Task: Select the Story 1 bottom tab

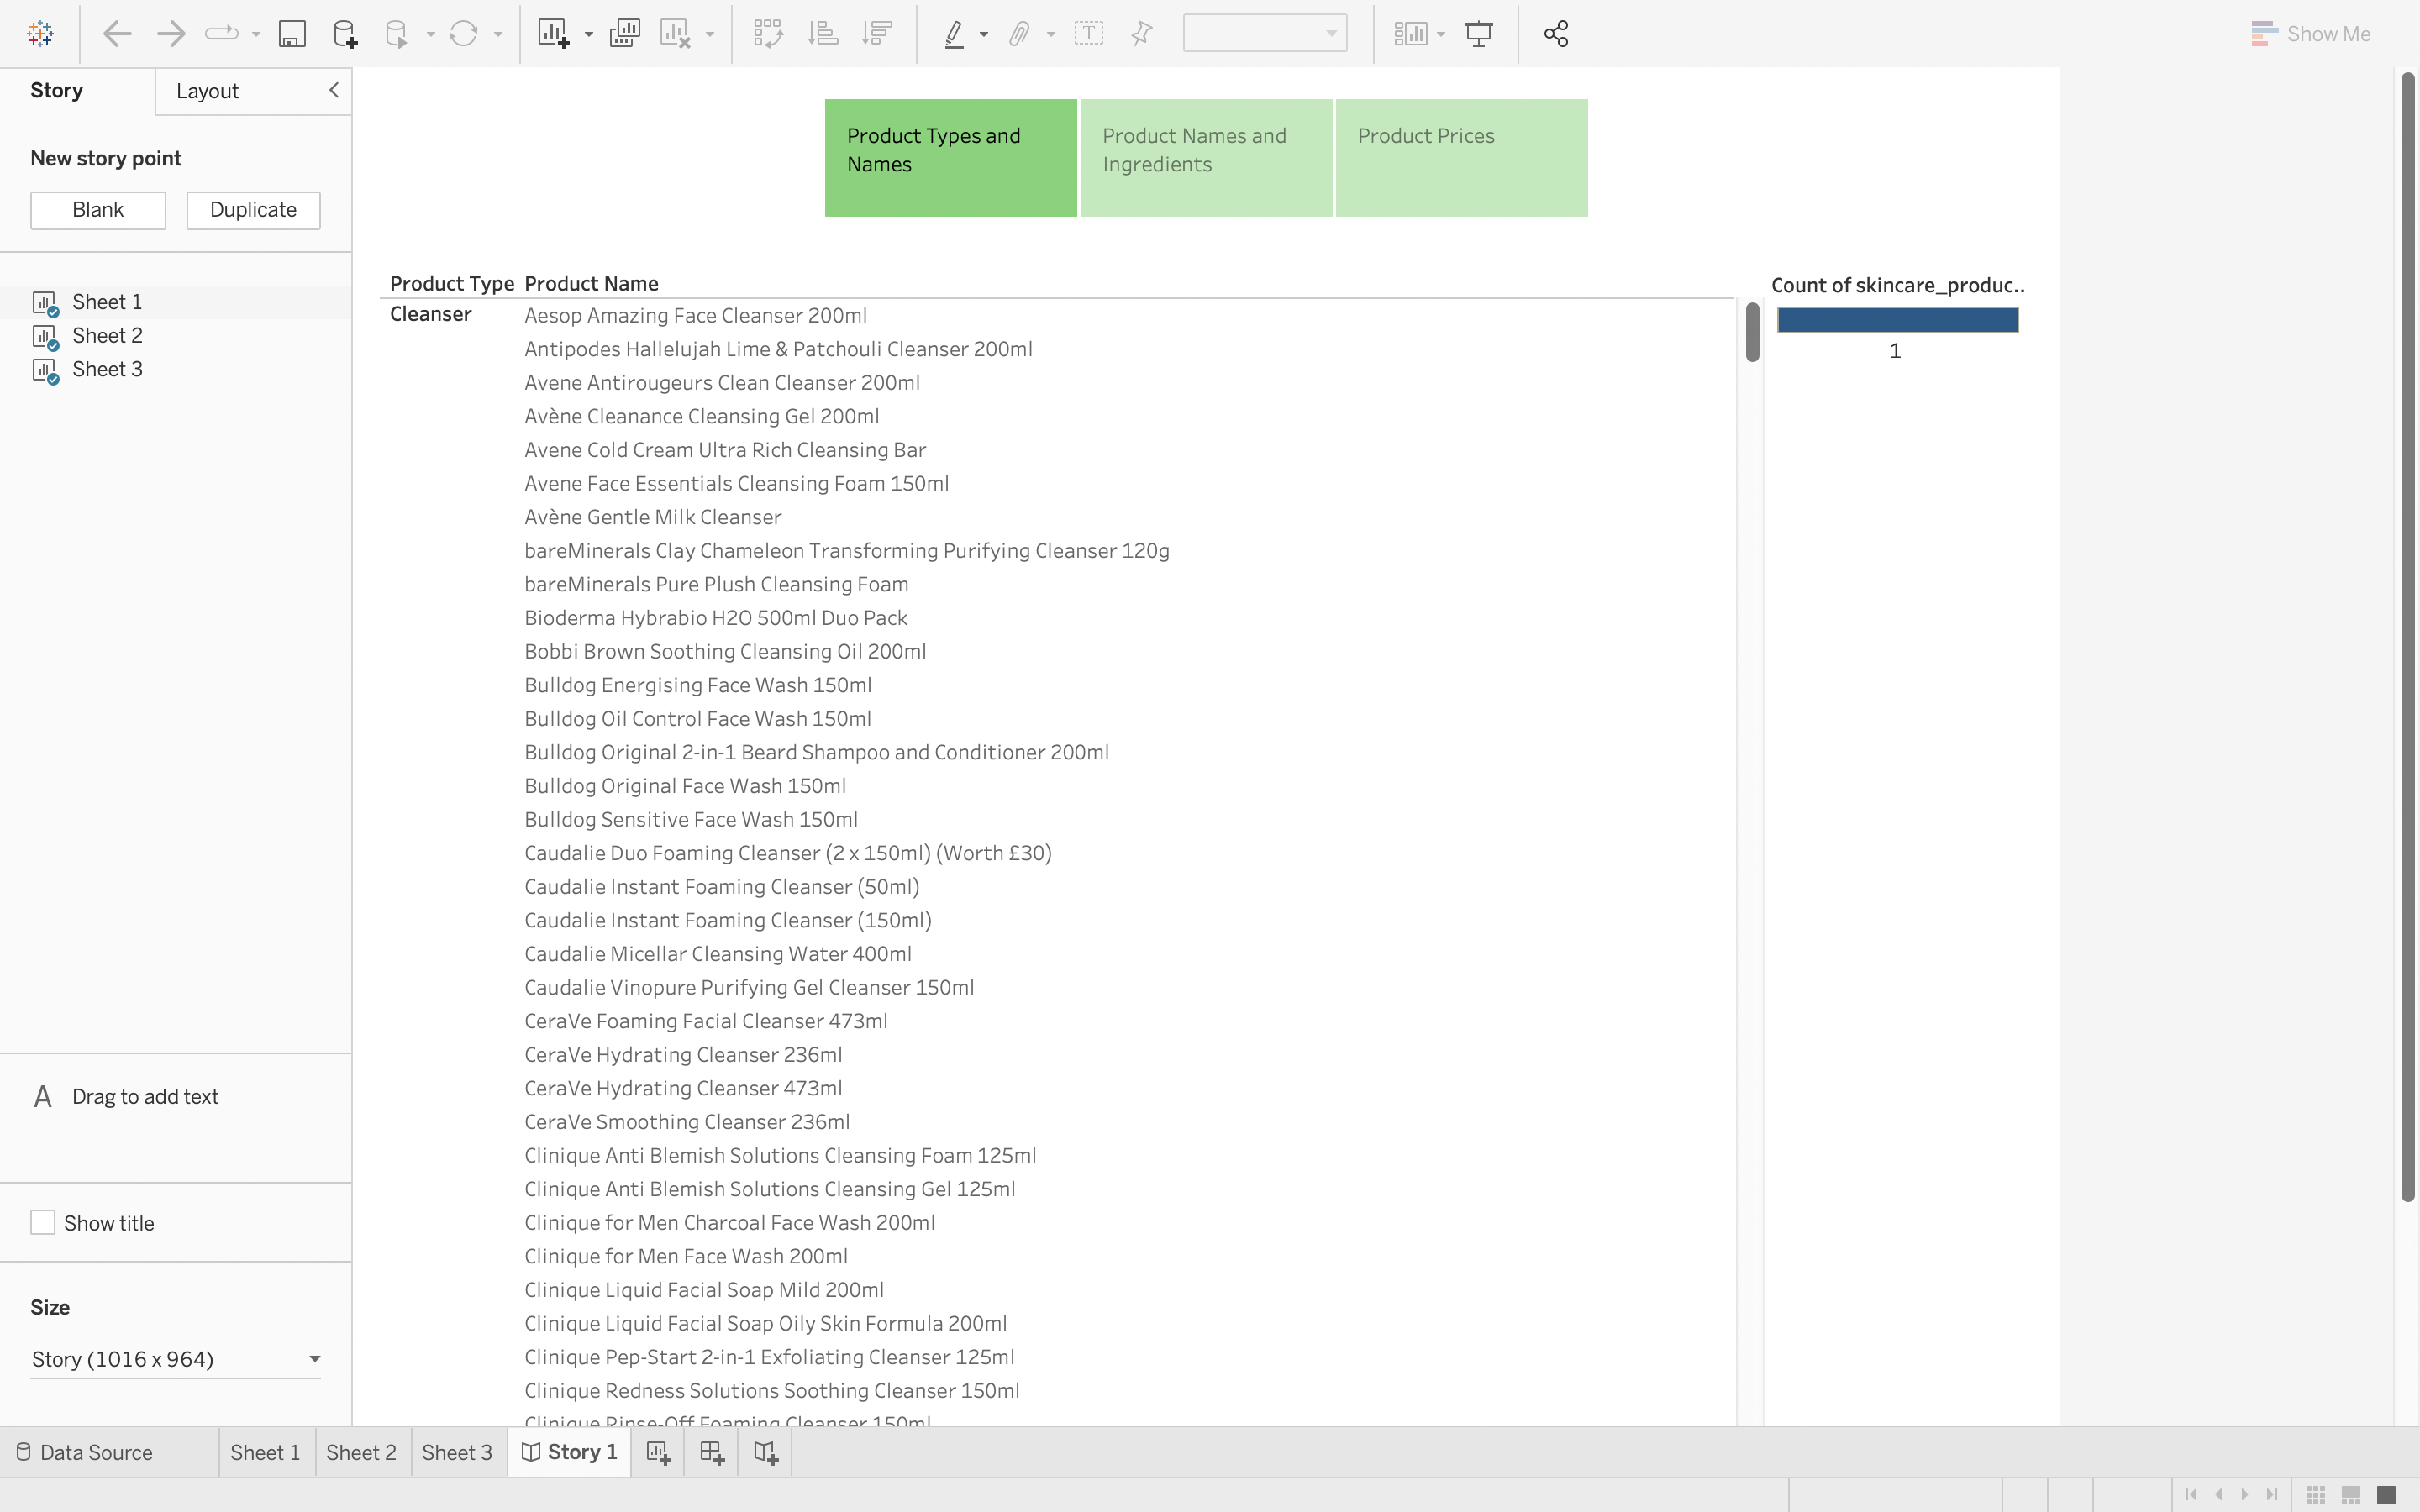Action: tap(570, 1452)
